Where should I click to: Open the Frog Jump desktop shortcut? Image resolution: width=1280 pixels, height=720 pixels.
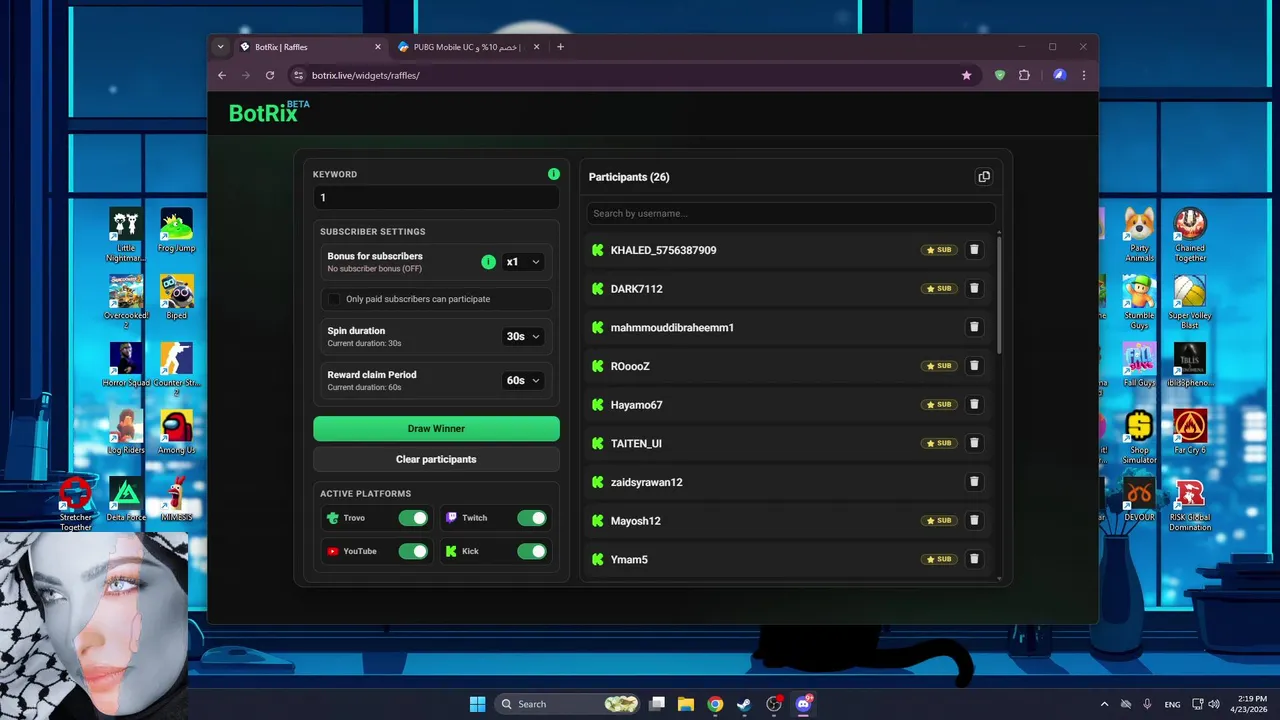coord(177,231)
